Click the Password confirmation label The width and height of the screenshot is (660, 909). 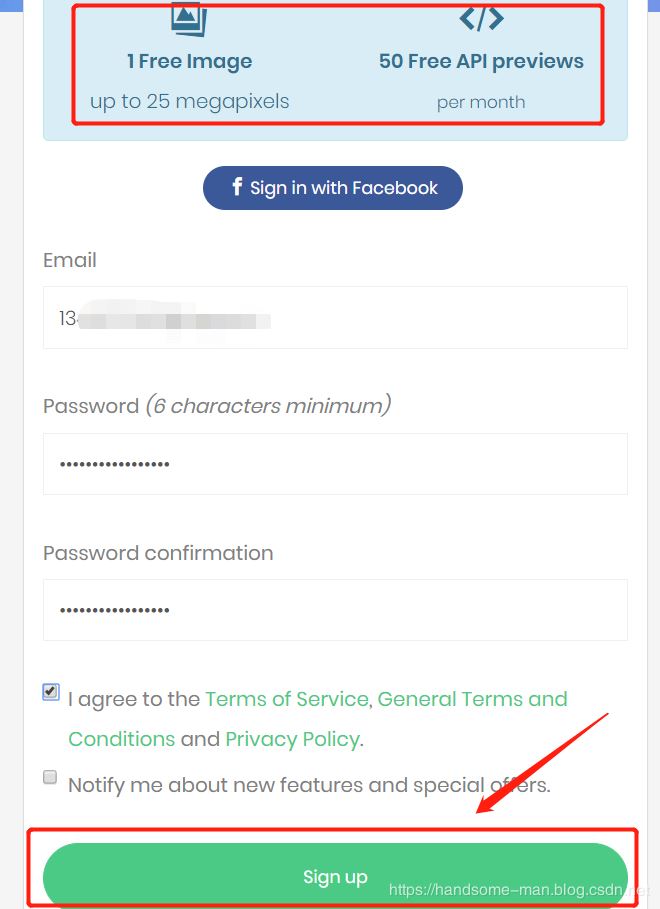pyautogui.click(x=158, y=553)
